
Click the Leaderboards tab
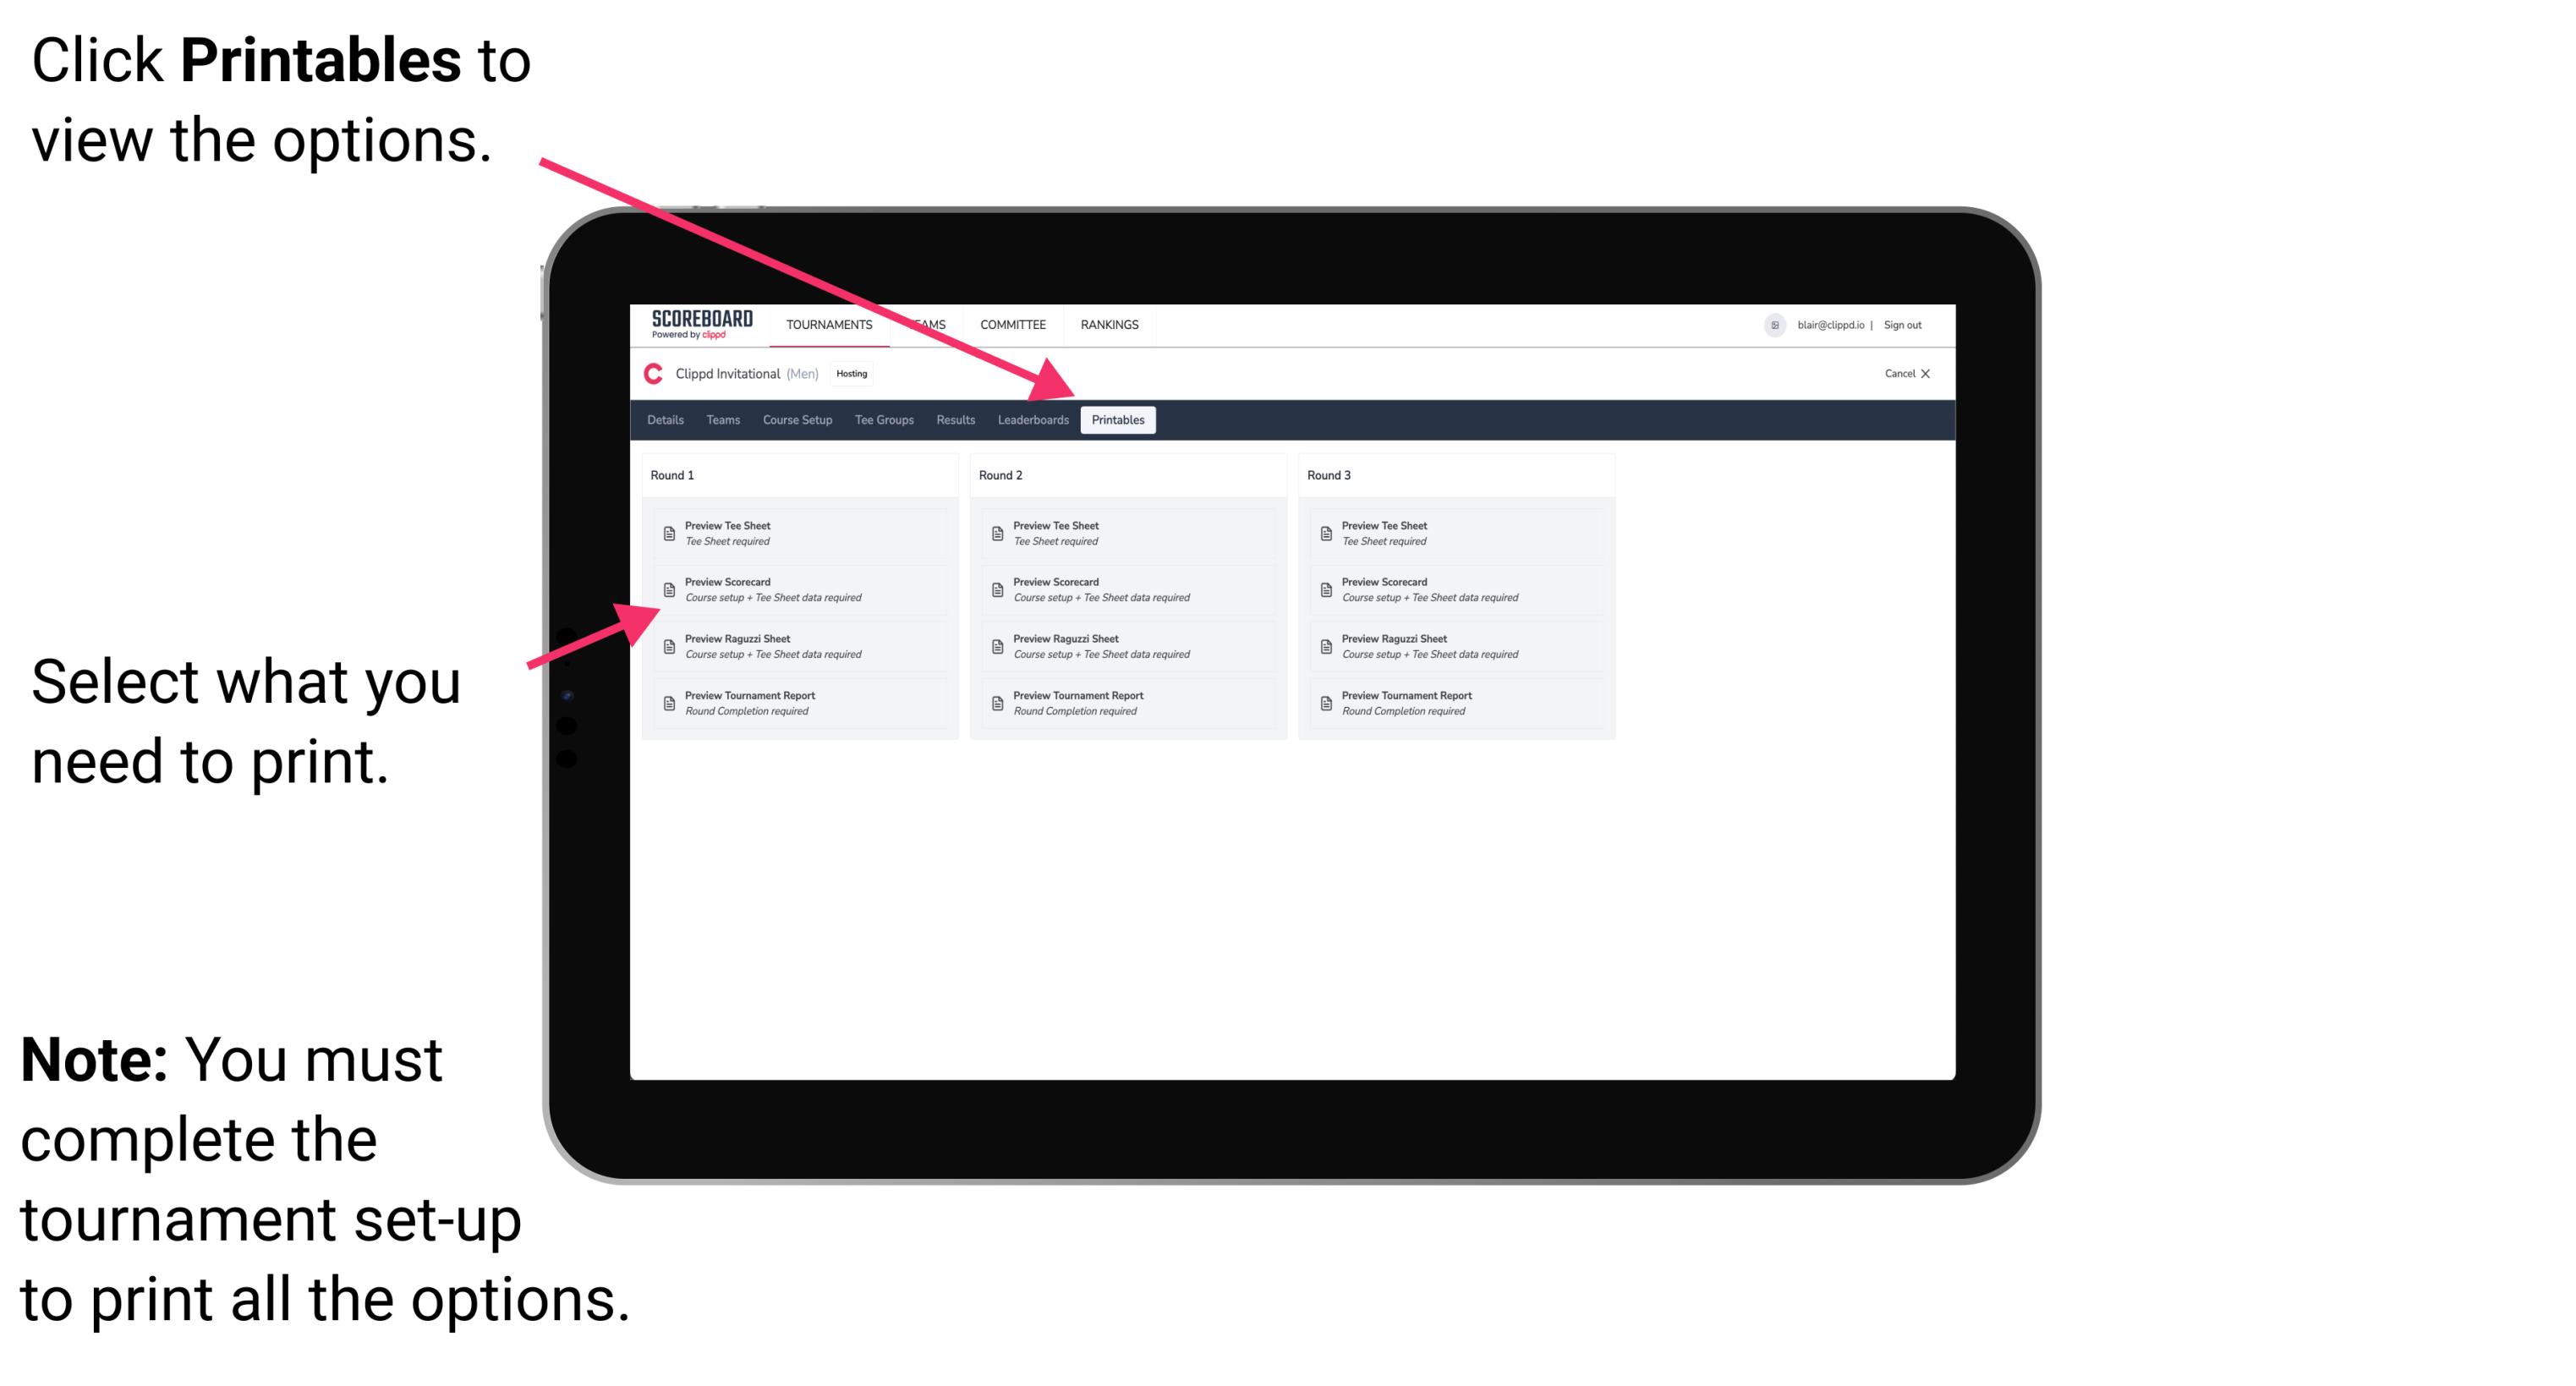(1031, 420)
